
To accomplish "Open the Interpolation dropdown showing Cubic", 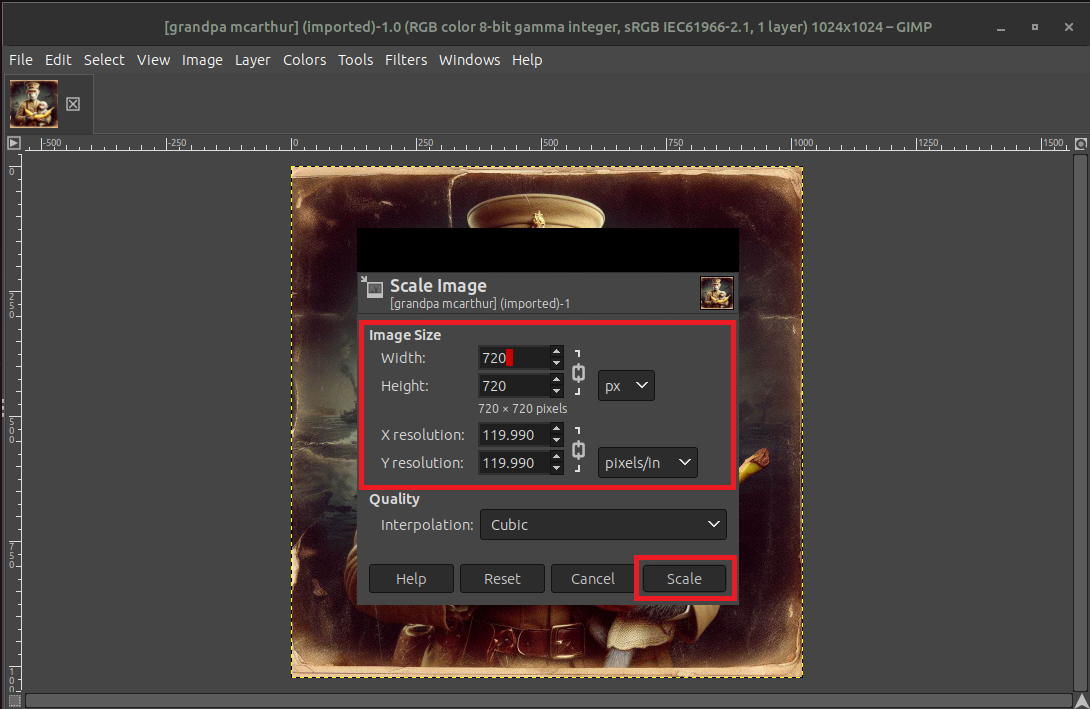I will (603, 524).
